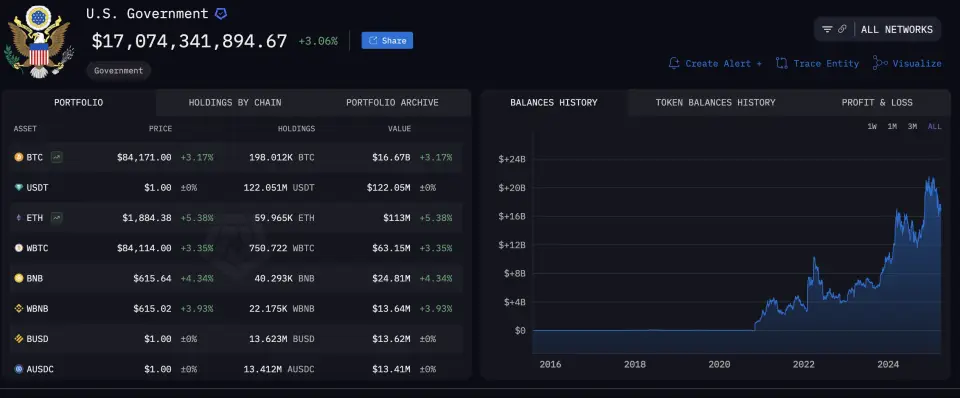960x398 pixels.
Task: Open the ALL NETWORKS selector
Action: [897, 29]
